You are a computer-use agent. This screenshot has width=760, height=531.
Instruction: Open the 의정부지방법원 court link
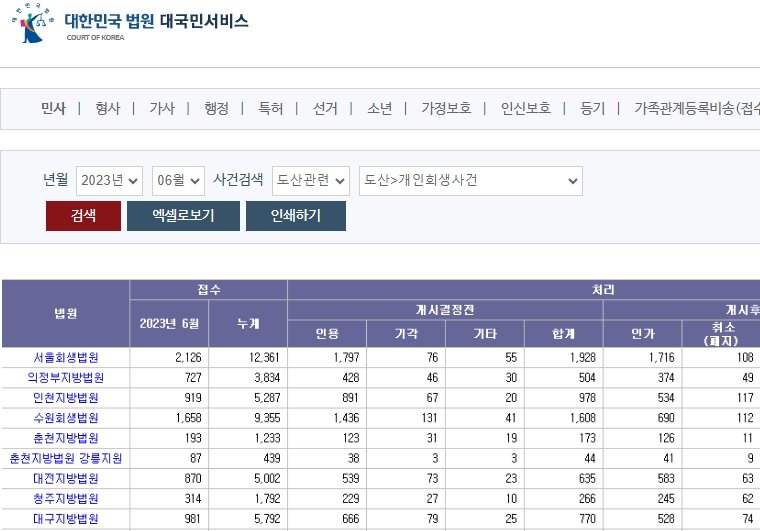click(66, 377)
